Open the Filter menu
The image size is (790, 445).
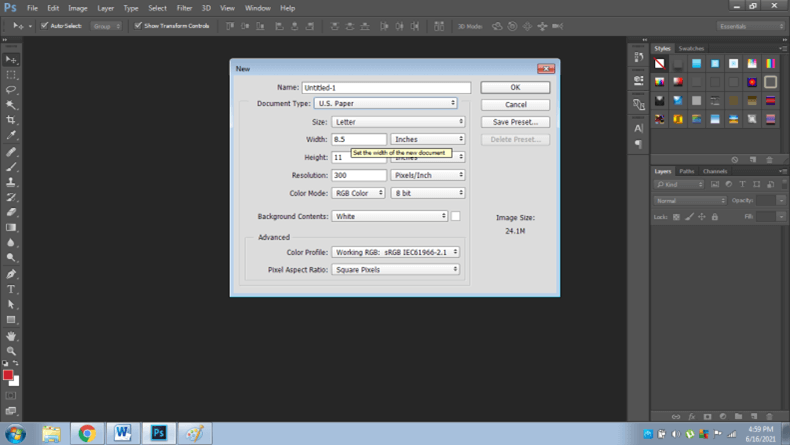(184, 8)
